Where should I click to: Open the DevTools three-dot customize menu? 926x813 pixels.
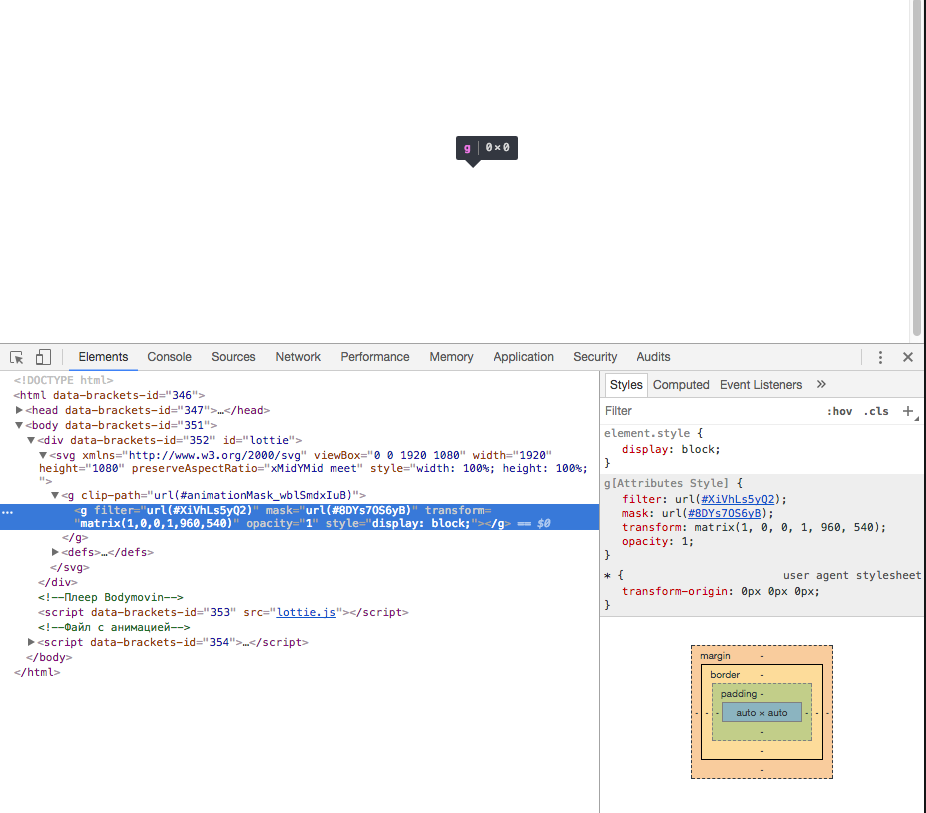[880, 356]
